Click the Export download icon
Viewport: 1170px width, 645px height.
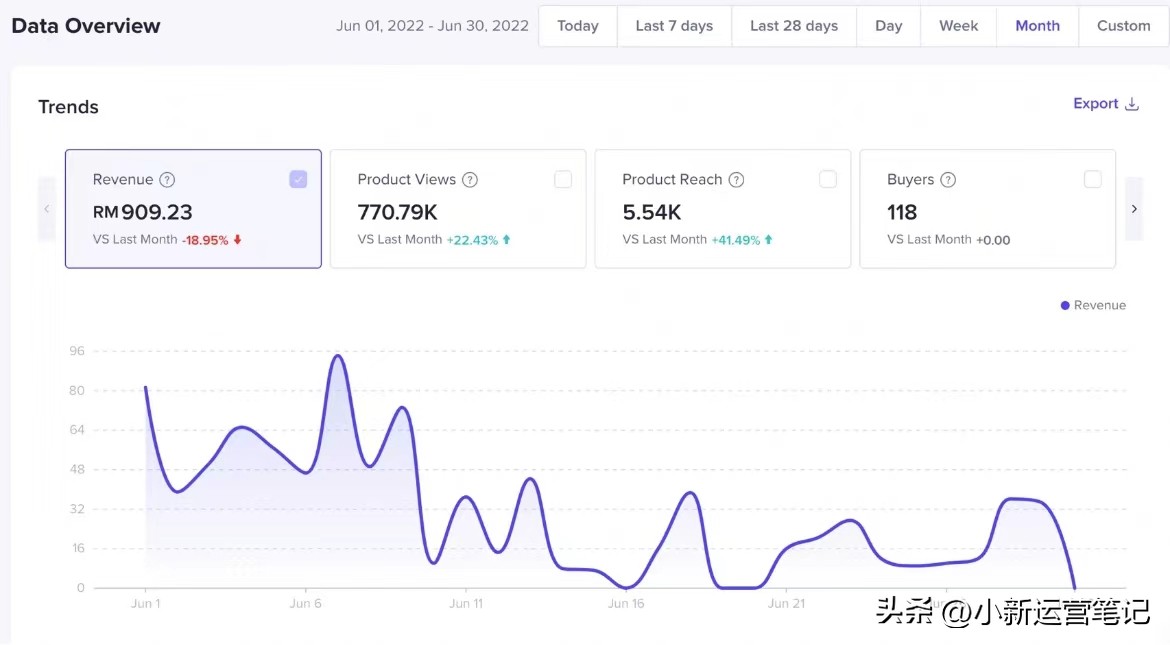click(1132, 104)
